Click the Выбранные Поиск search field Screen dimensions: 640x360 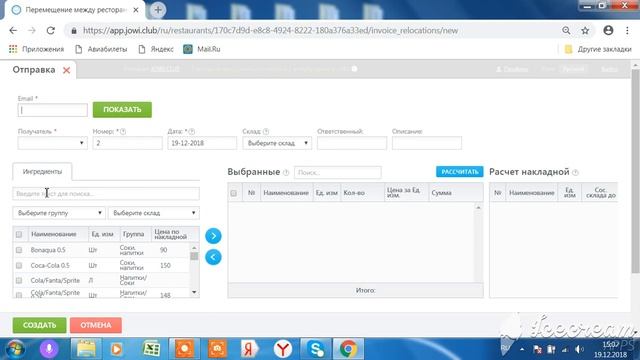(338, 173)
